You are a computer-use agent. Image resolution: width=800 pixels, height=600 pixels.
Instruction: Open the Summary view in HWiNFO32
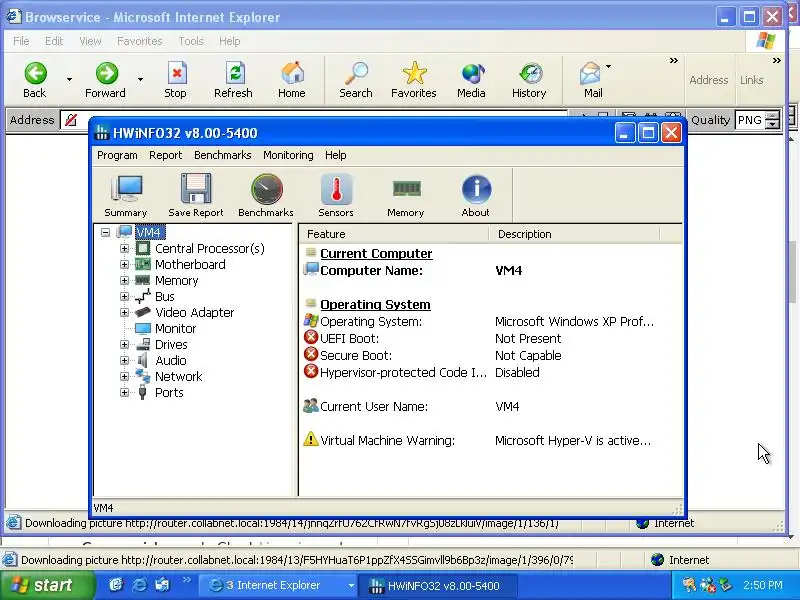click(x=126, y=196)
